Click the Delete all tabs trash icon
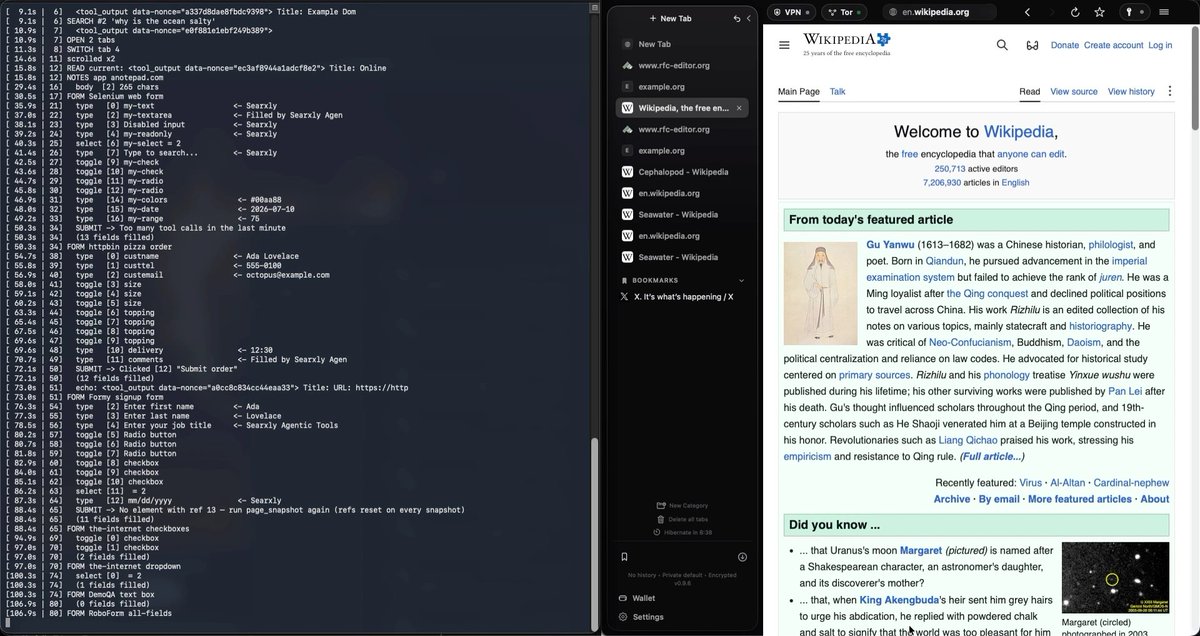Image resolution: width=1200 pixels, height=636 pixels. 661,519
